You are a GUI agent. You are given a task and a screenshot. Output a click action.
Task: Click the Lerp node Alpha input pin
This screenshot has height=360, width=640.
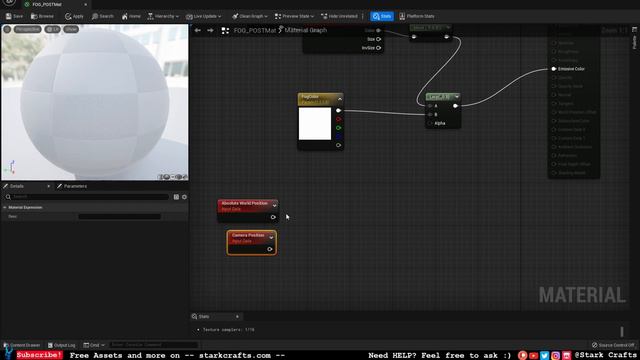click(x=430, y=123)
